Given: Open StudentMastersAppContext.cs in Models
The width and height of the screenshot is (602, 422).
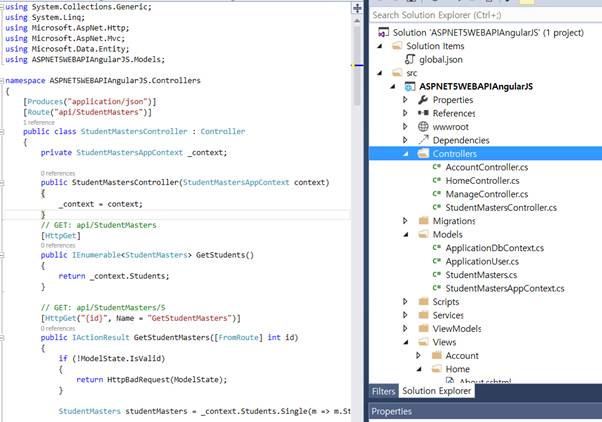Looking at the screenshot, I should (504, 288).
